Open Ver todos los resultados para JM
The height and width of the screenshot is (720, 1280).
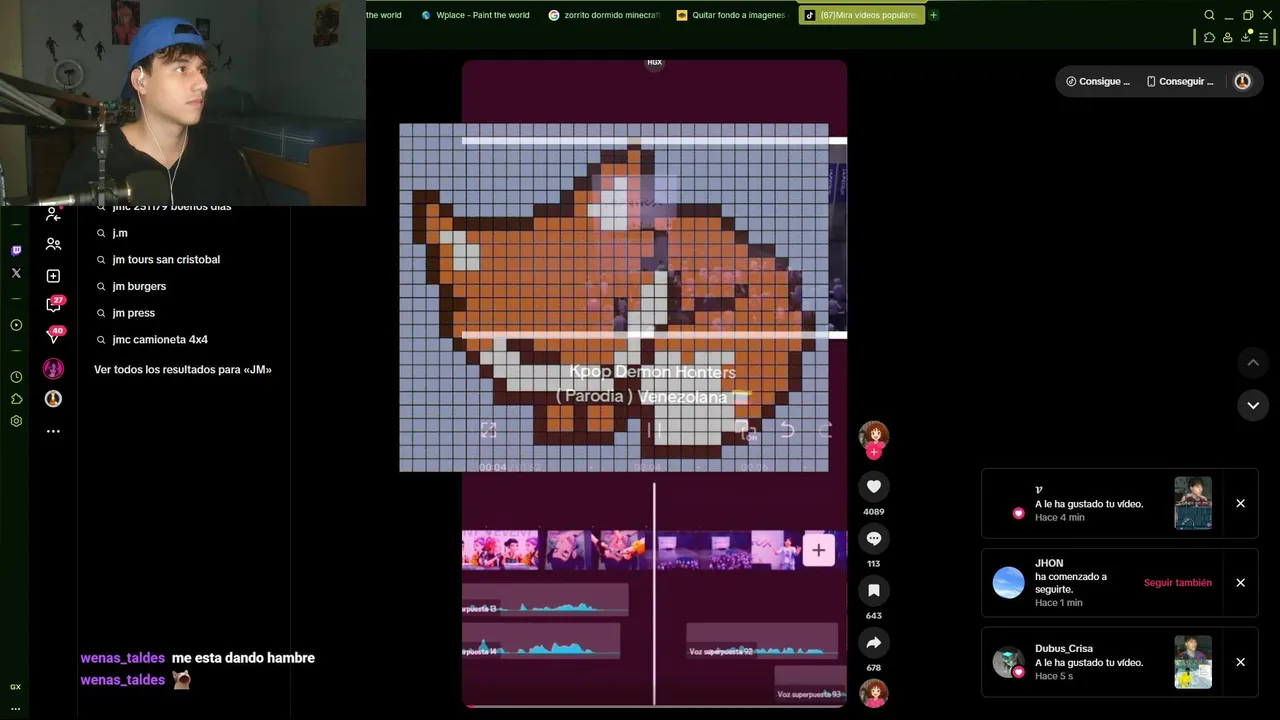183,370
